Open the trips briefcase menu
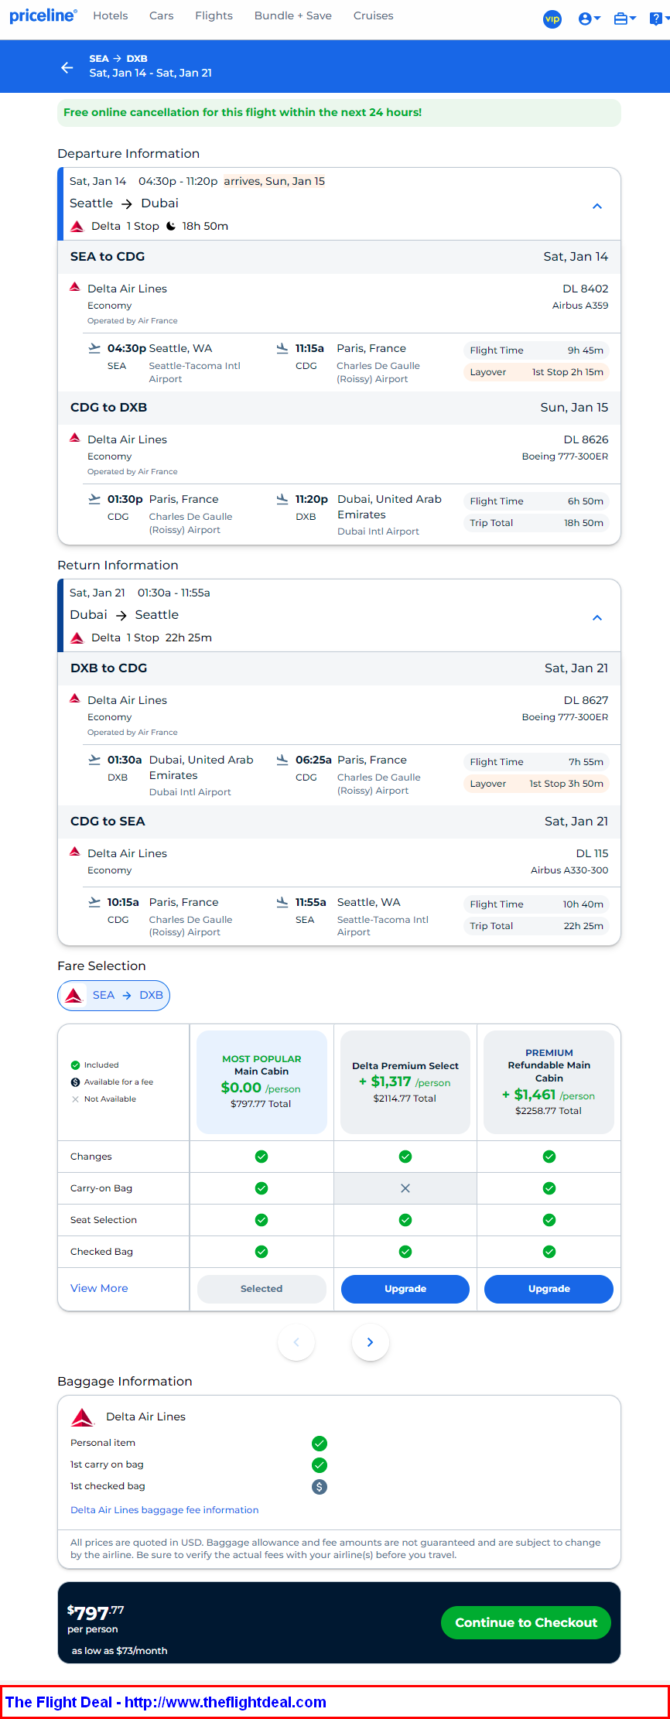This screenshot has height=1719, width=670. 625,19
